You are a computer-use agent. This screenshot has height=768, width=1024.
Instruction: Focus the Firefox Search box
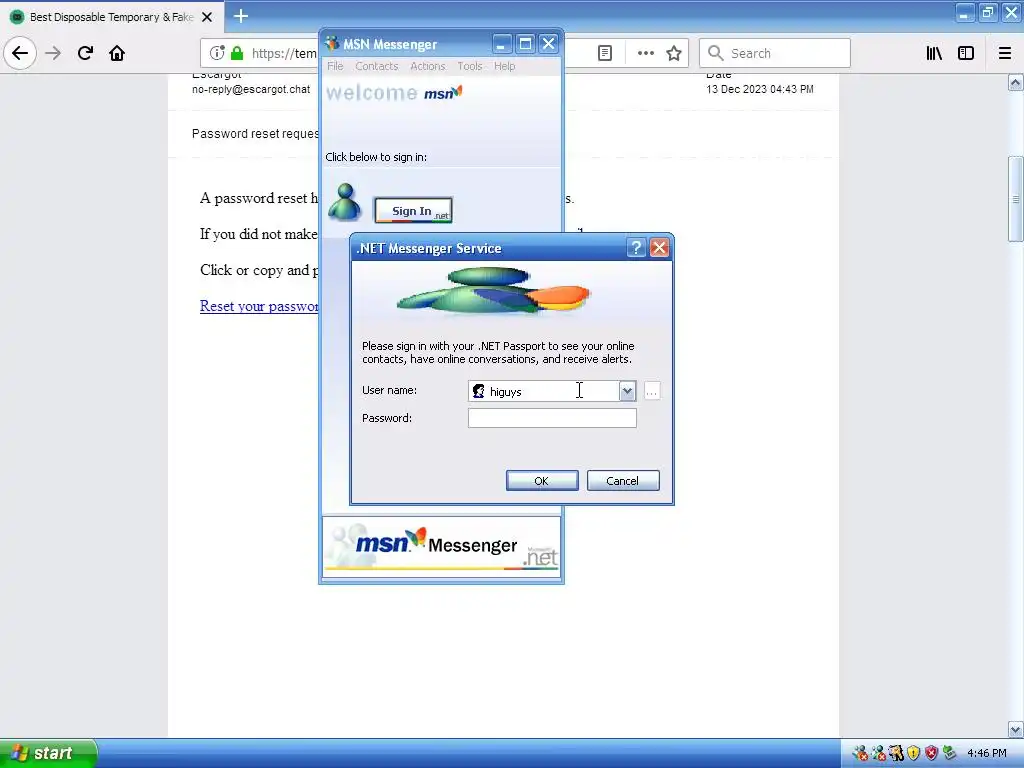[x=775, y=53]
